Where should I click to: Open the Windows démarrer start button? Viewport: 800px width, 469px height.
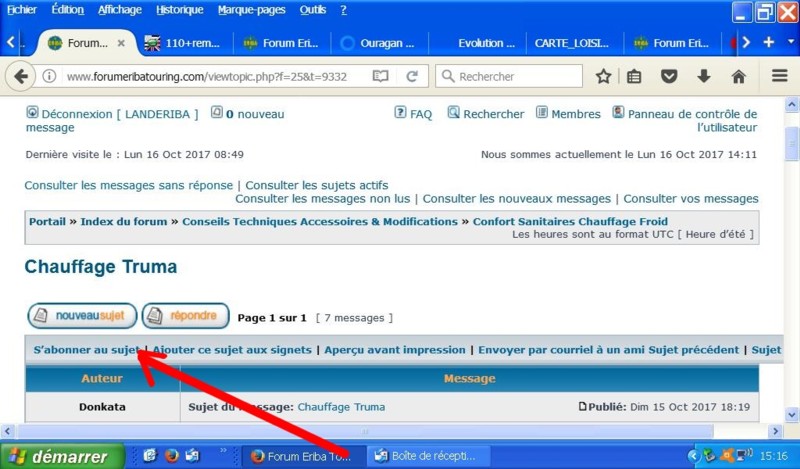[x=60, y=456]
